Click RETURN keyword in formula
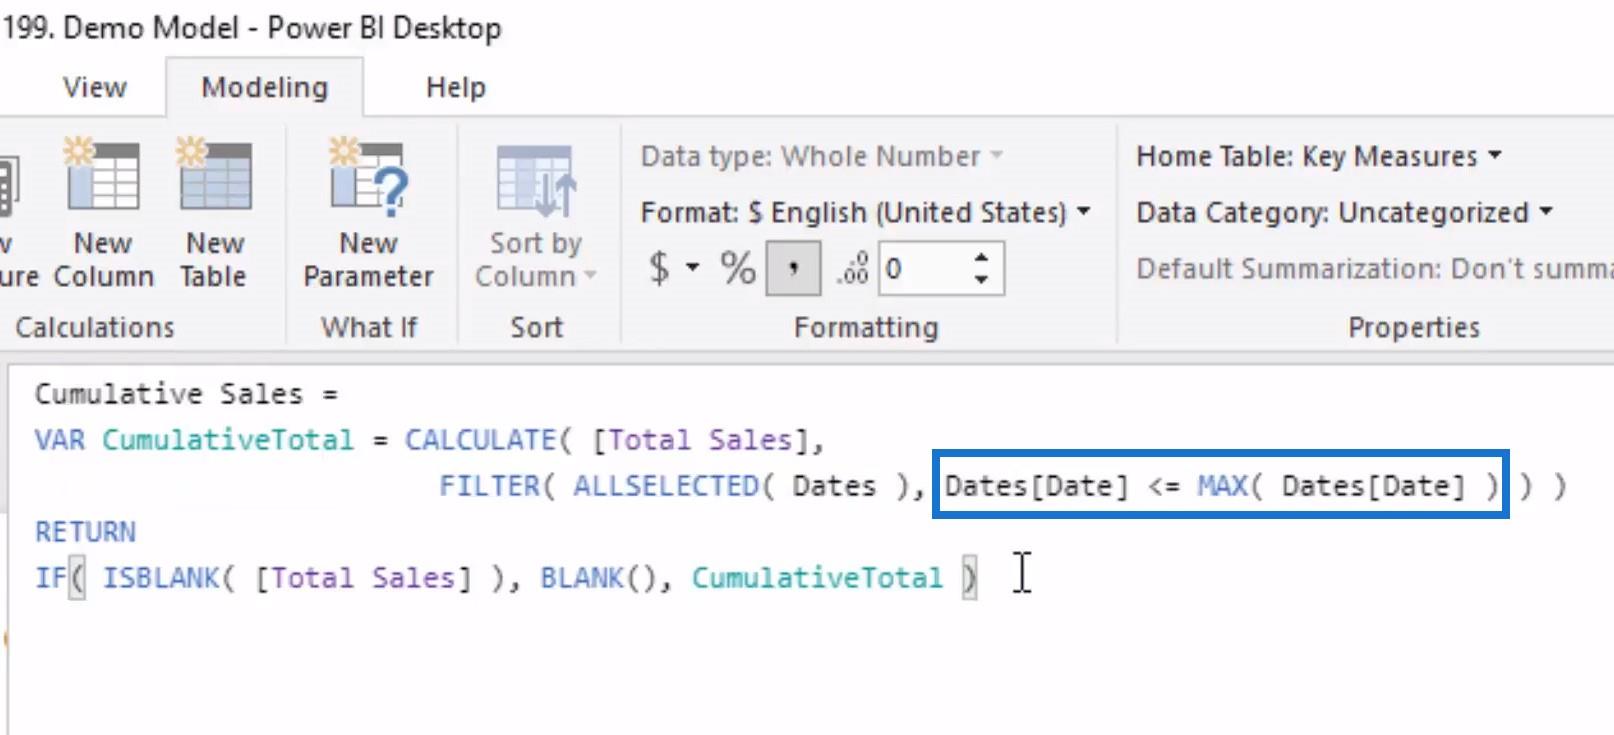1614x735 pixels. tap(86, 532)
